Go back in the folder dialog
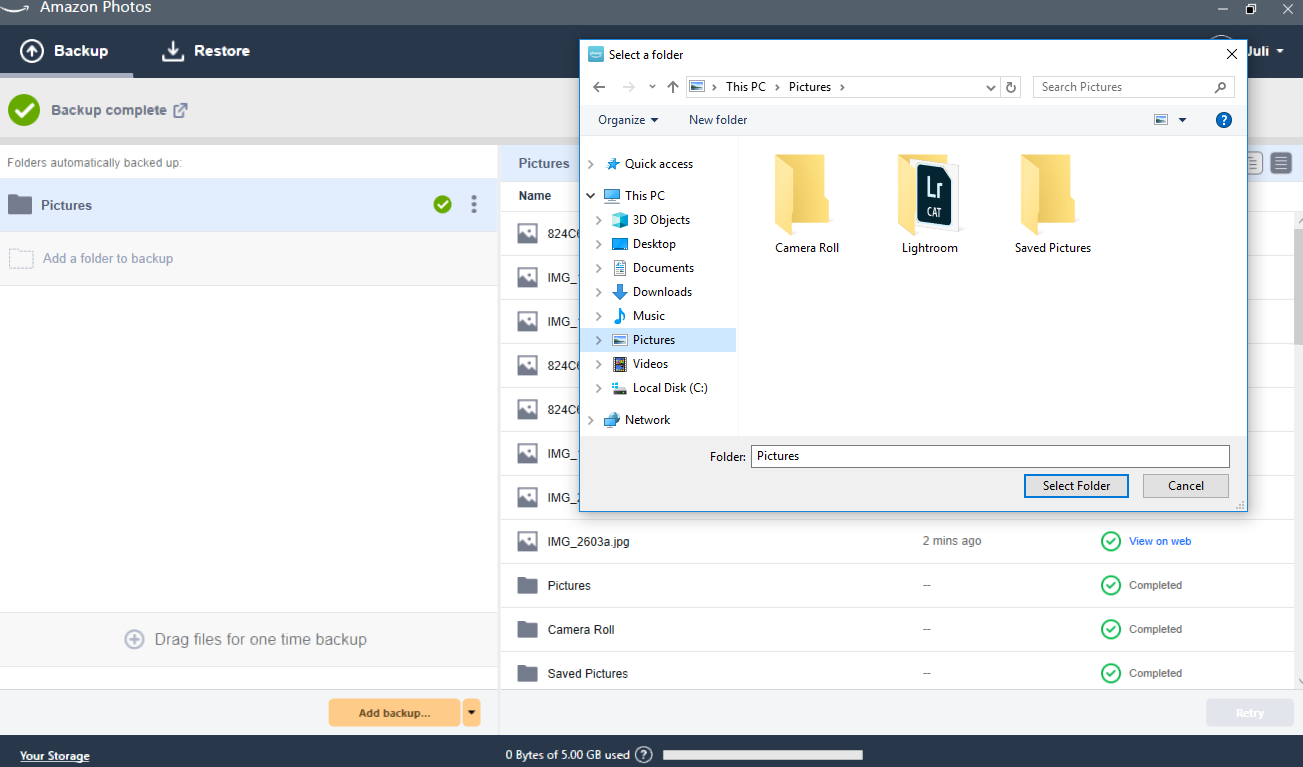The width and height of the screenshot is (1303, 767). tap(599, 87)
